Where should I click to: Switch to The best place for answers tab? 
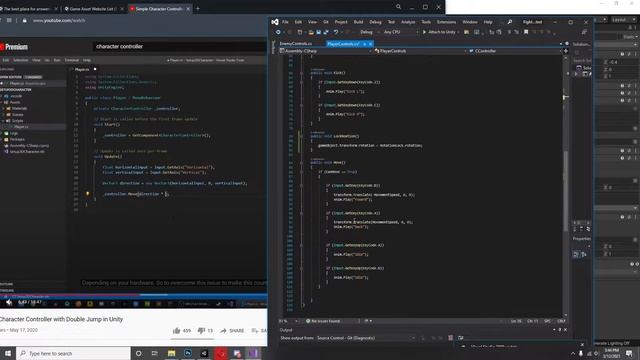28,9
